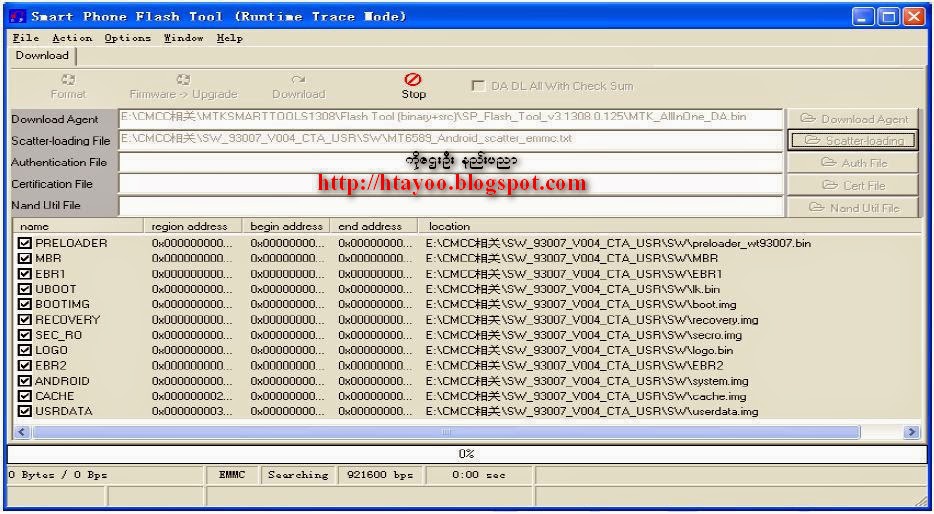The height and width of the screenshot is (514, 934).
Task: Click the scrollbar right arrow
Action: point(912,432)
